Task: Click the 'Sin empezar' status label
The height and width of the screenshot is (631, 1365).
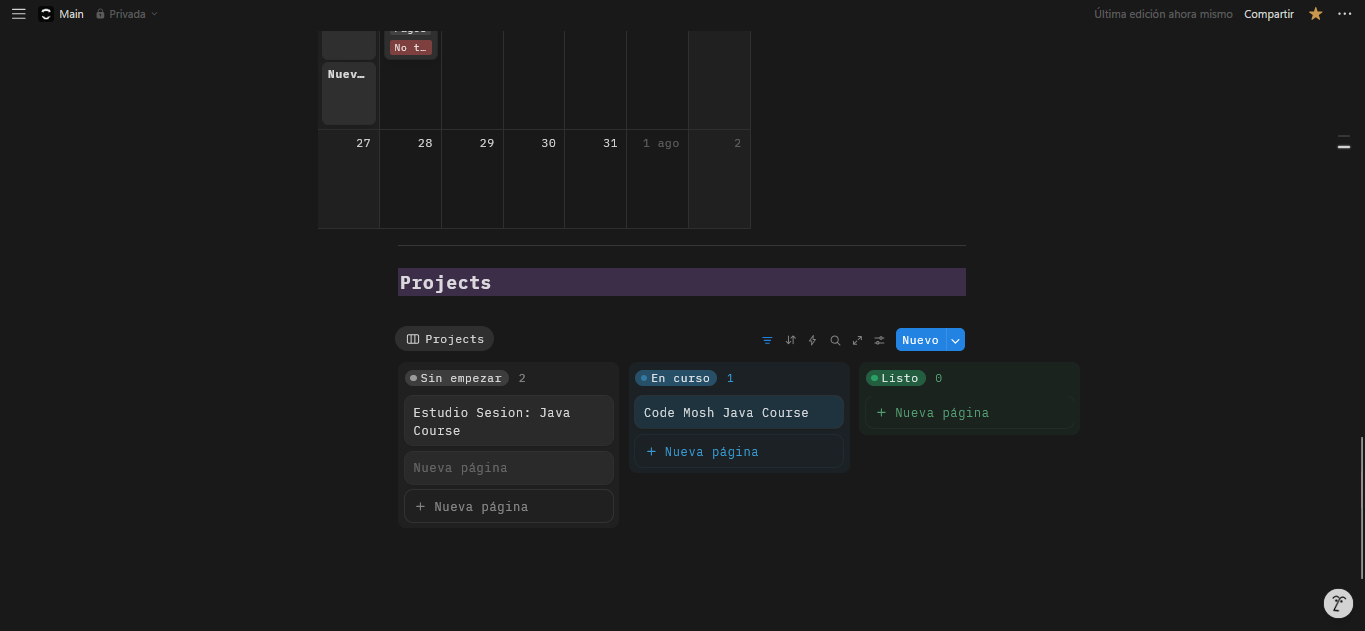Action: click(x=457, y=378)
